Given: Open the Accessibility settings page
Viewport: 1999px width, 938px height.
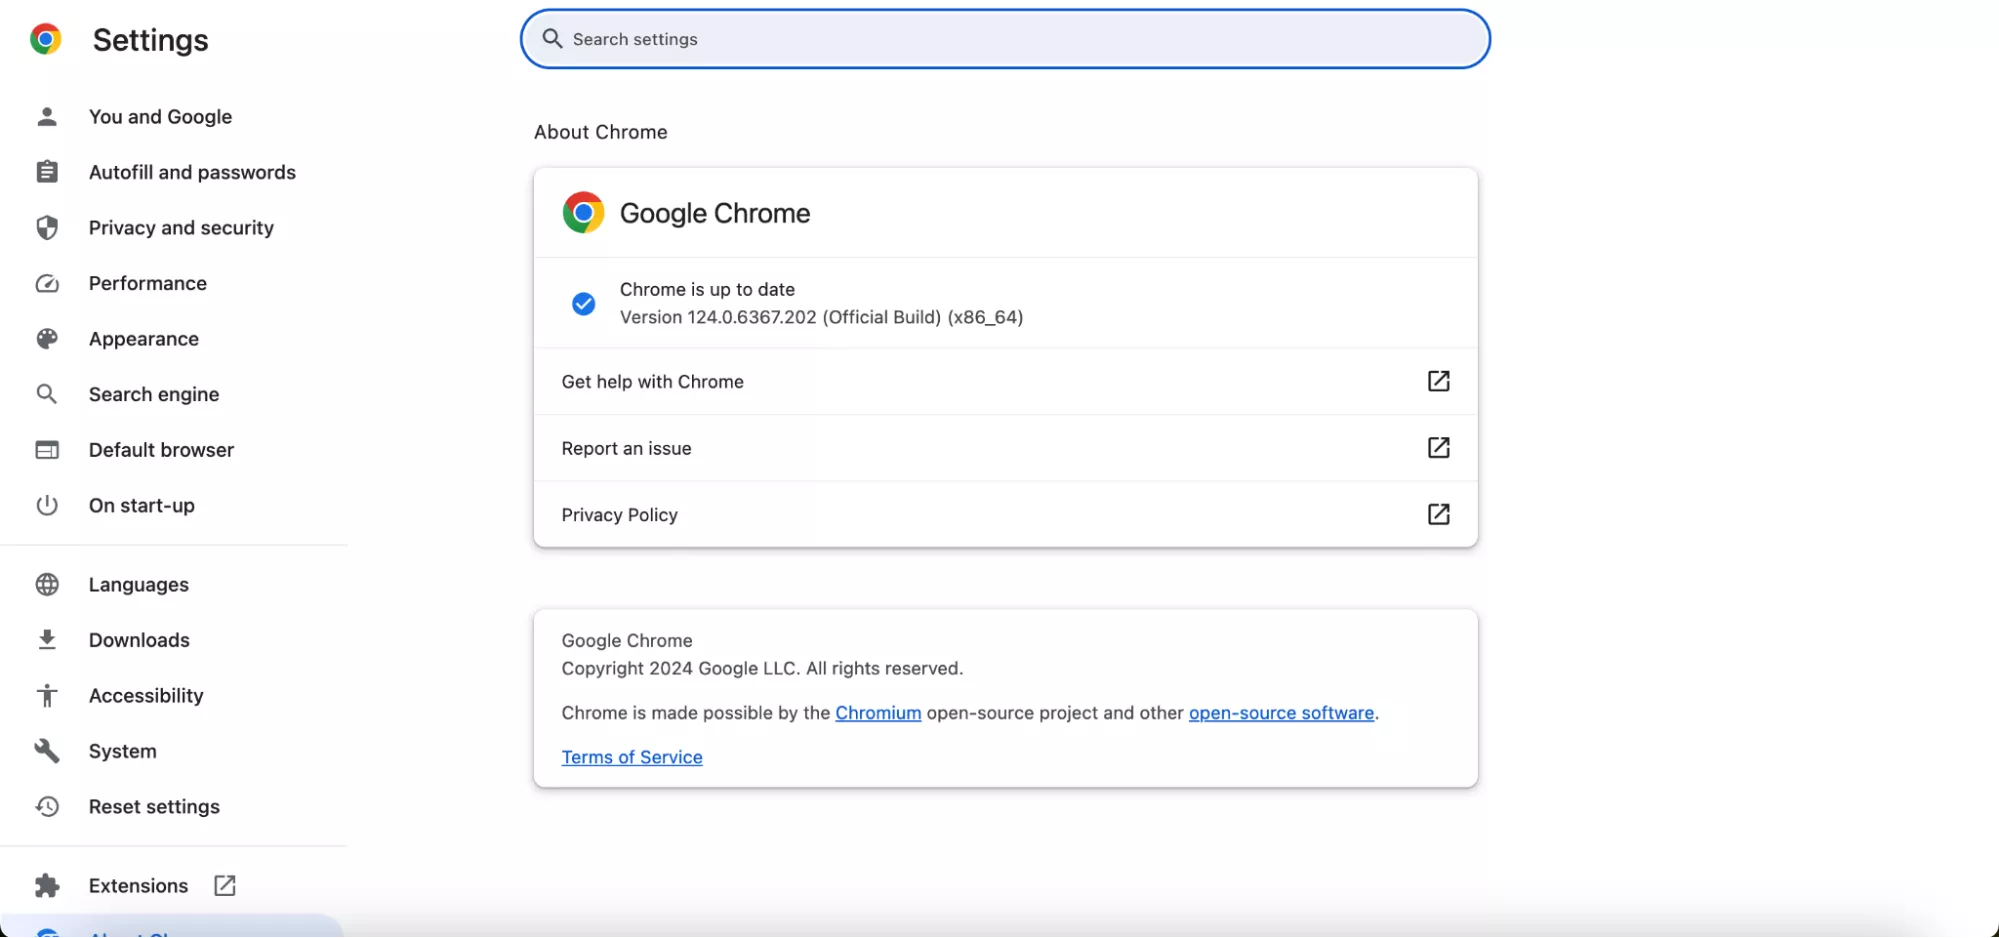Looking at the screenshot, I should click(x=146, y=696).
